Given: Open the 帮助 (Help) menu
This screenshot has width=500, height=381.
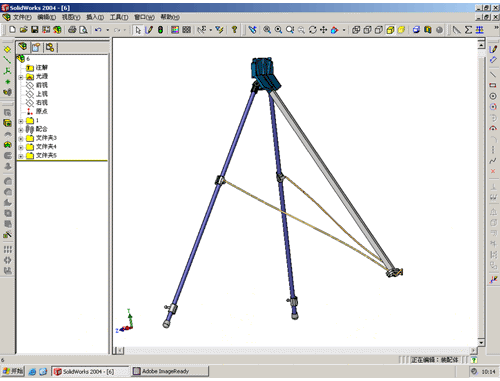Looking at the screenshot, I should 170,17.
